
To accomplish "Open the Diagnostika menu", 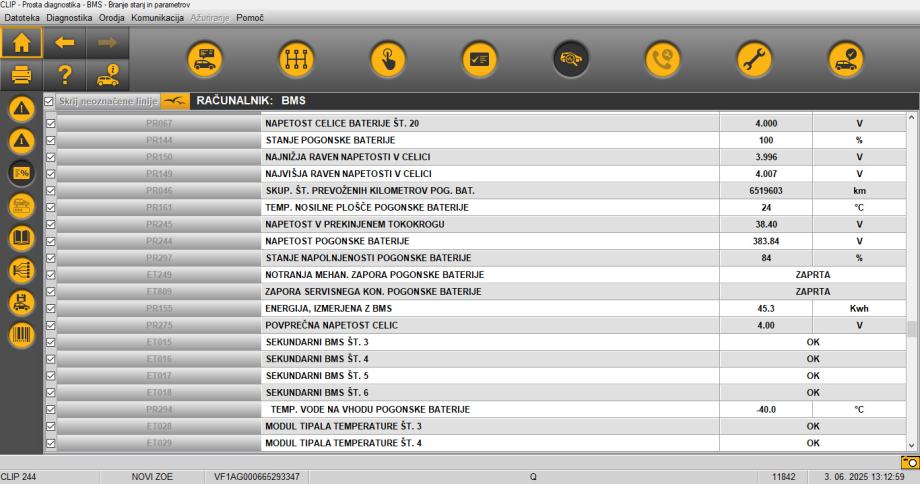I will click(x=69, y=18).
